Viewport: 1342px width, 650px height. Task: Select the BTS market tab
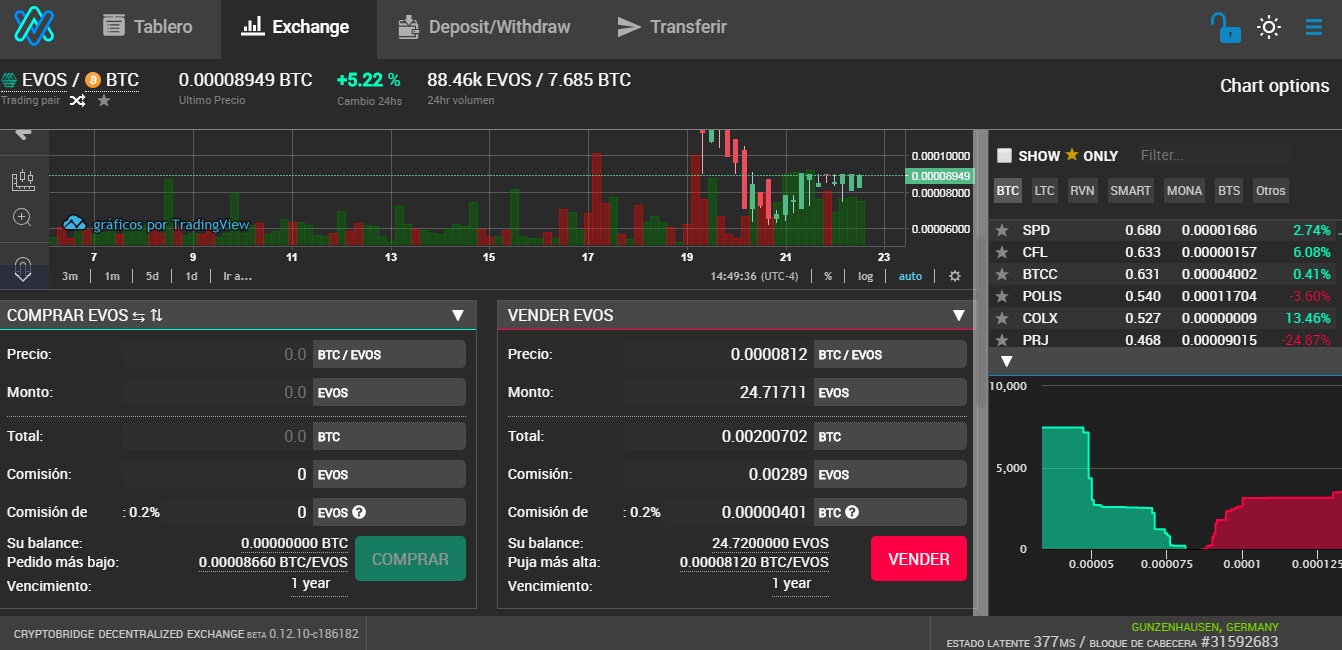click(1229, 190)
